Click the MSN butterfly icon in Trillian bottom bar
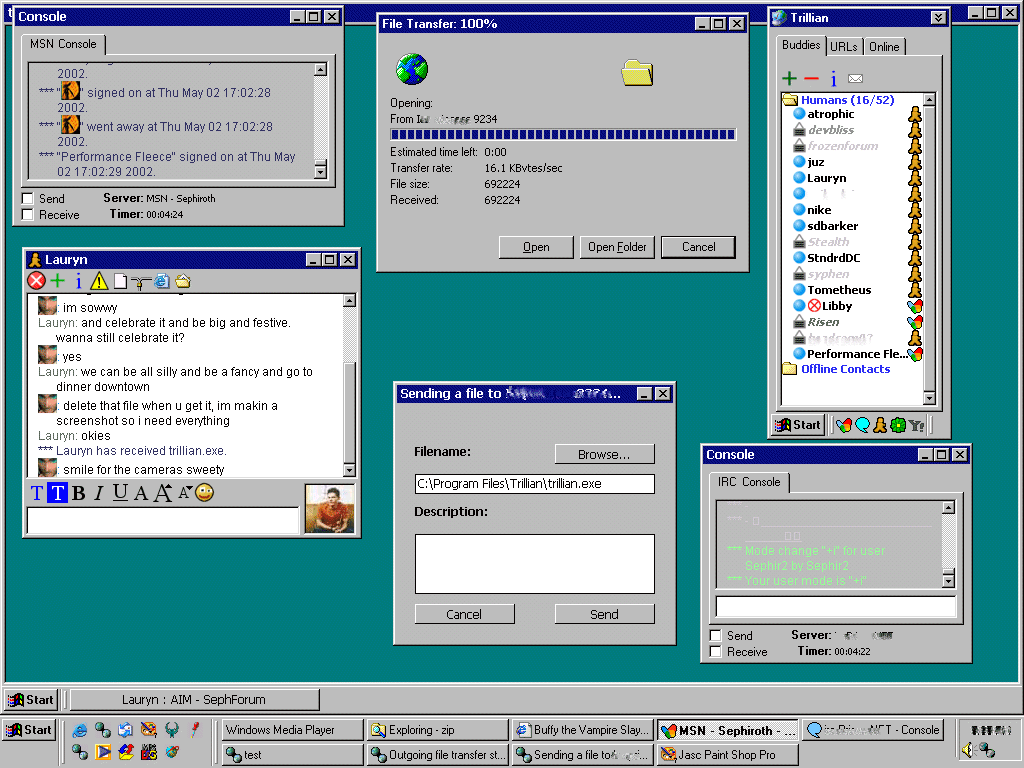The width and height of the screenshot is (1024, 768). (844, 425)
